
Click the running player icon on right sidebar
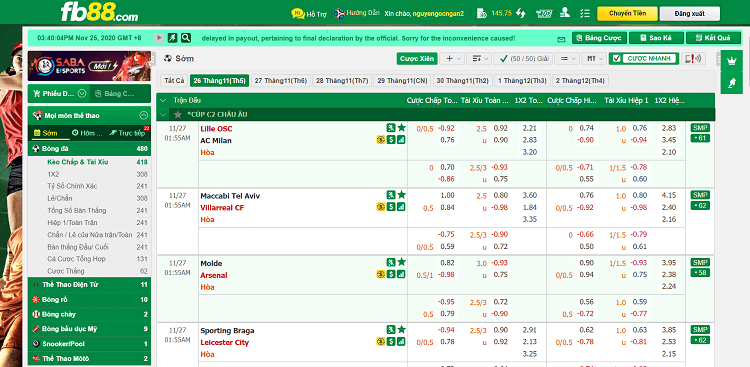click(731, 83)
